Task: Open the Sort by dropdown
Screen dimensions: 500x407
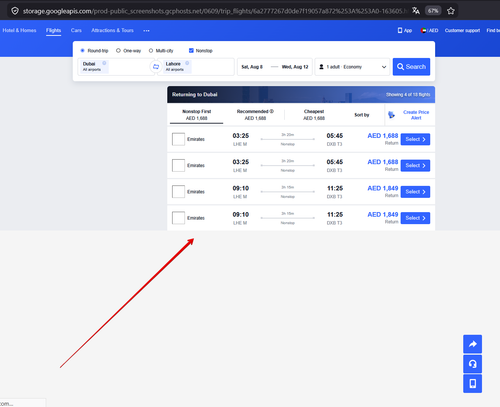Action: [362, 115]
